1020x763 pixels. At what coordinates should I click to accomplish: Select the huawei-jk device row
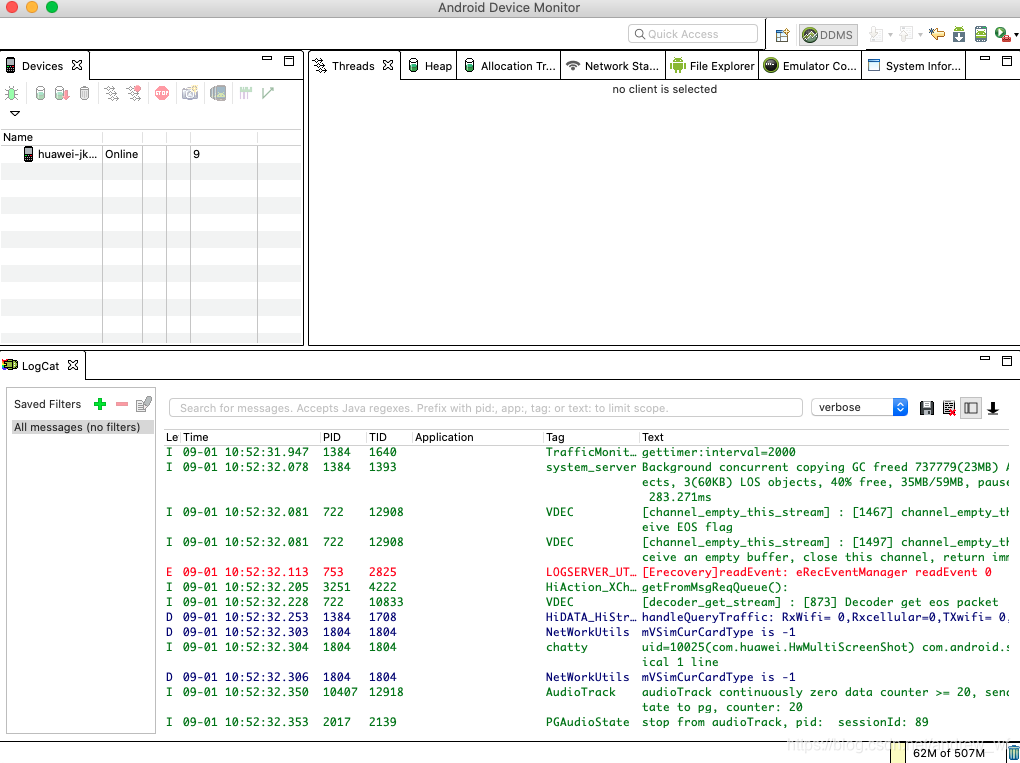point(151,154)
